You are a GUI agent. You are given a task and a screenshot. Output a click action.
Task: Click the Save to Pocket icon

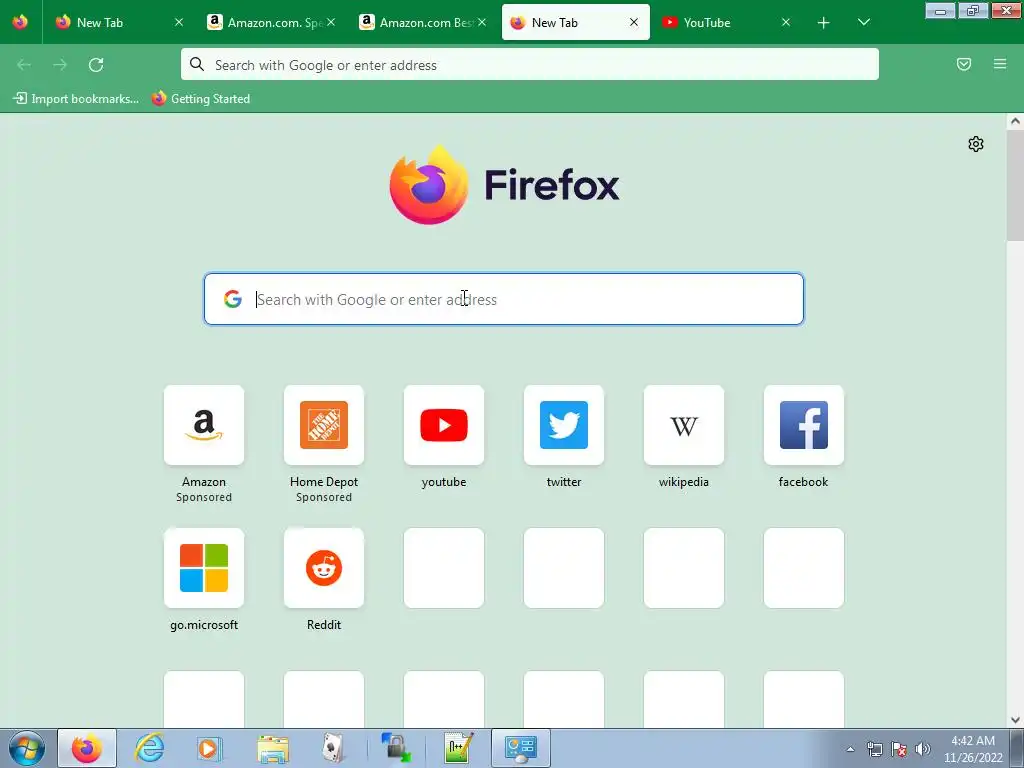pos(964,64)
